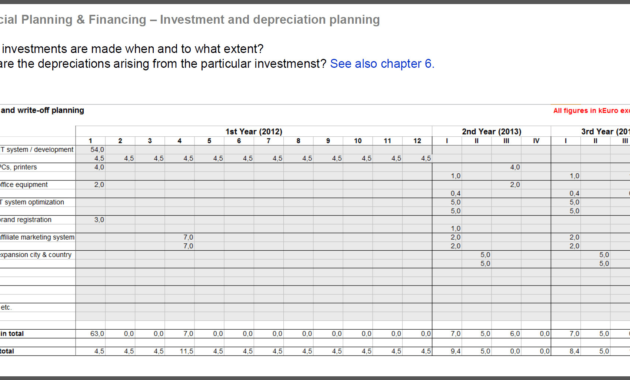
Task: Click the '6,0' cell in the in total row
Action: pos(515,334)
